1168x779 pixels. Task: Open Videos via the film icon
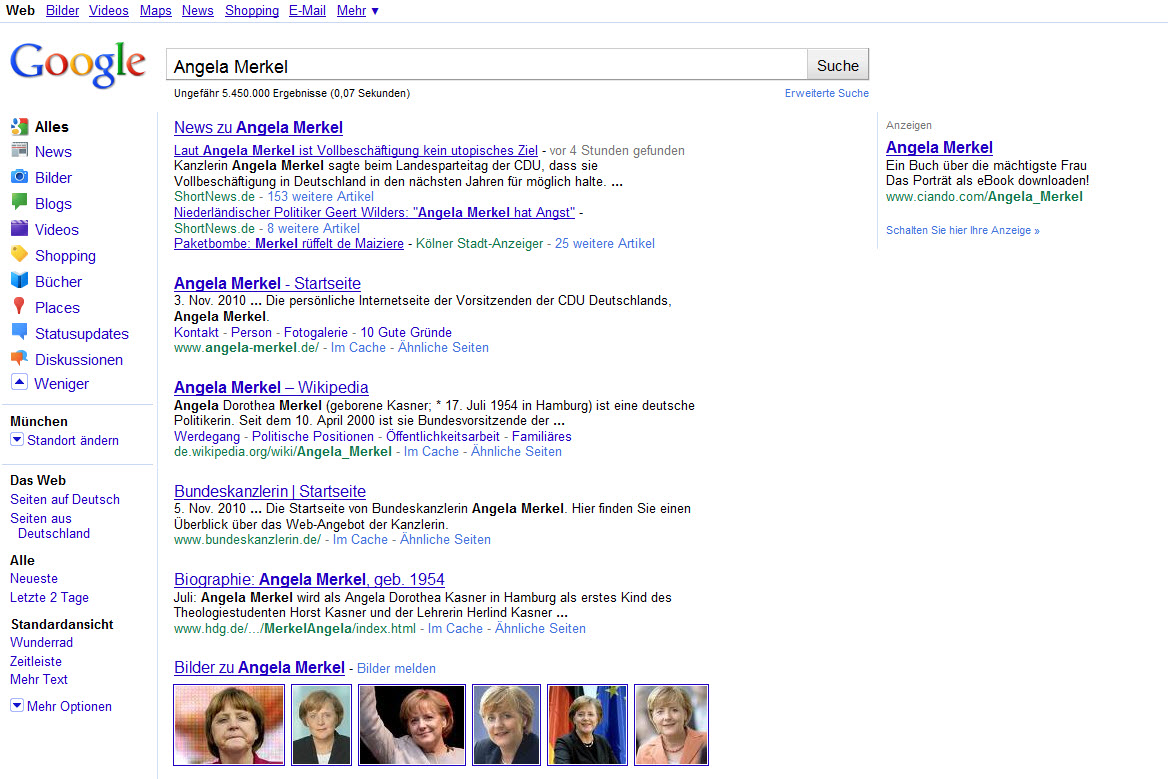19,229
